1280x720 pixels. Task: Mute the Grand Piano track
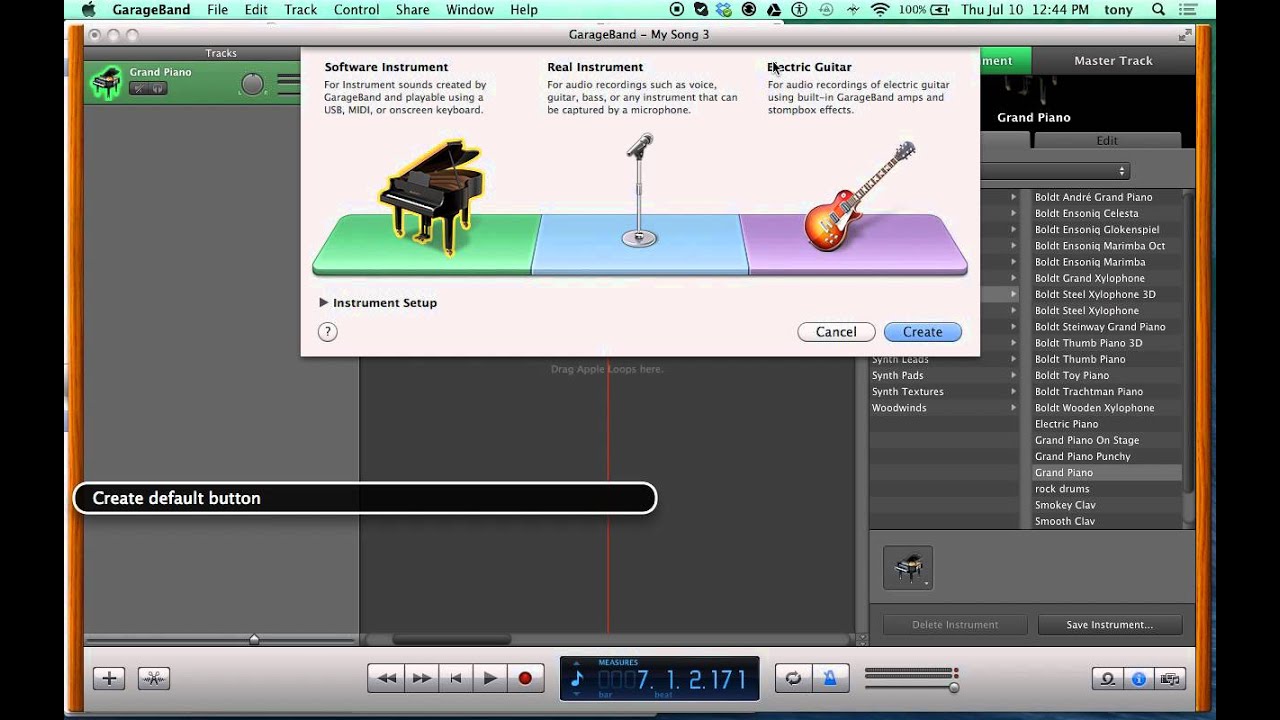click(x=138, y=89)
